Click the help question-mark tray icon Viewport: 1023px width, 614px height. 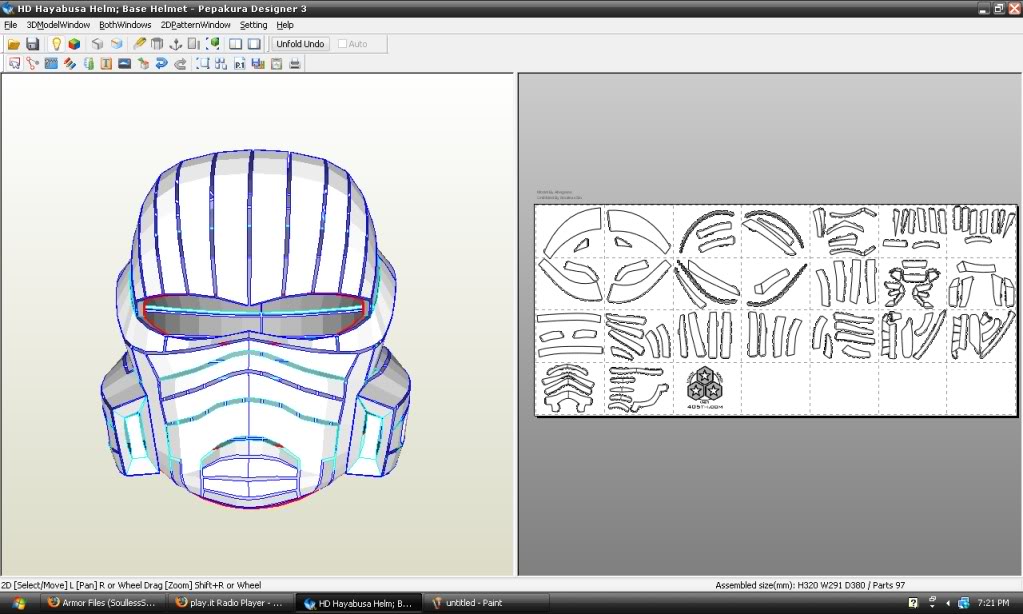(913, 603)
